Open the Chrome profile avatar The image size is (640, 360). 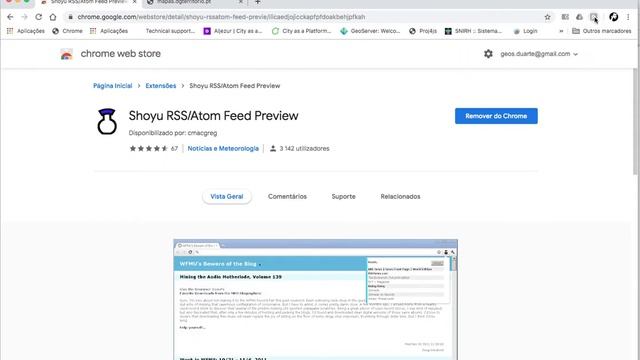click(x=613, y=17)
